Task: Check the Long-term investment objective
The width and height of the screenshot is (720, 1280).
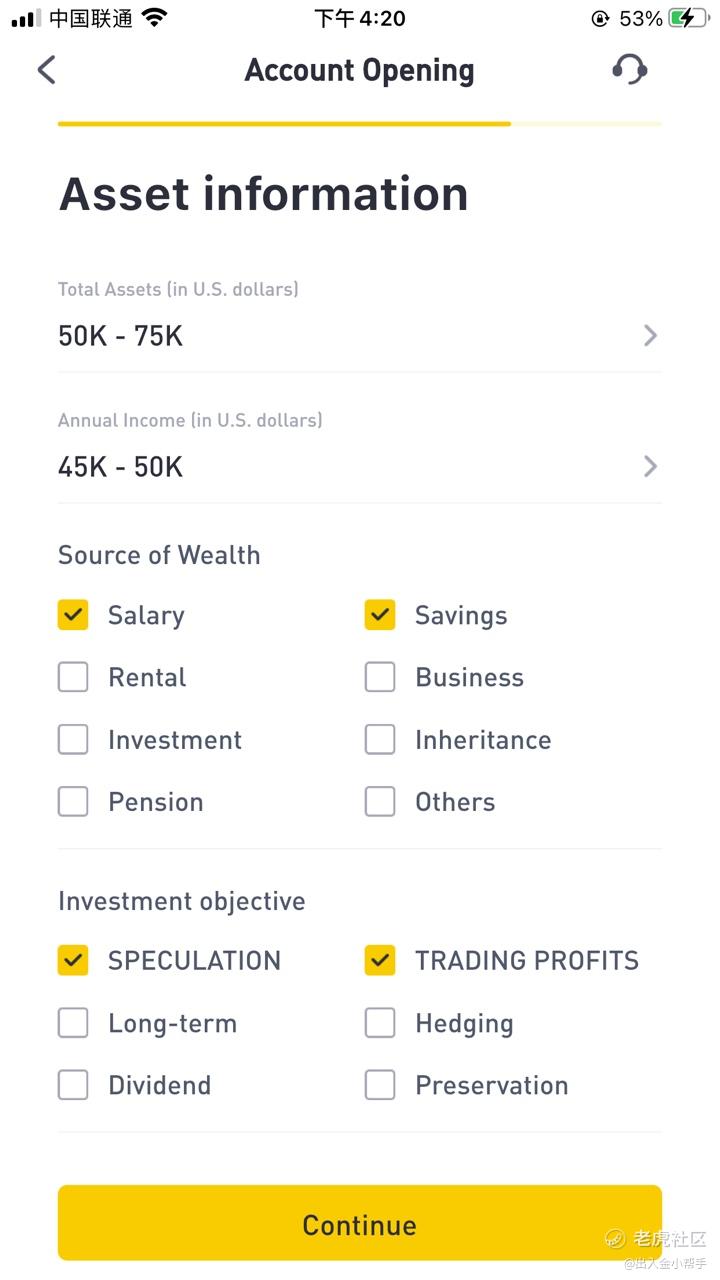Action: tap(73, 1023)
